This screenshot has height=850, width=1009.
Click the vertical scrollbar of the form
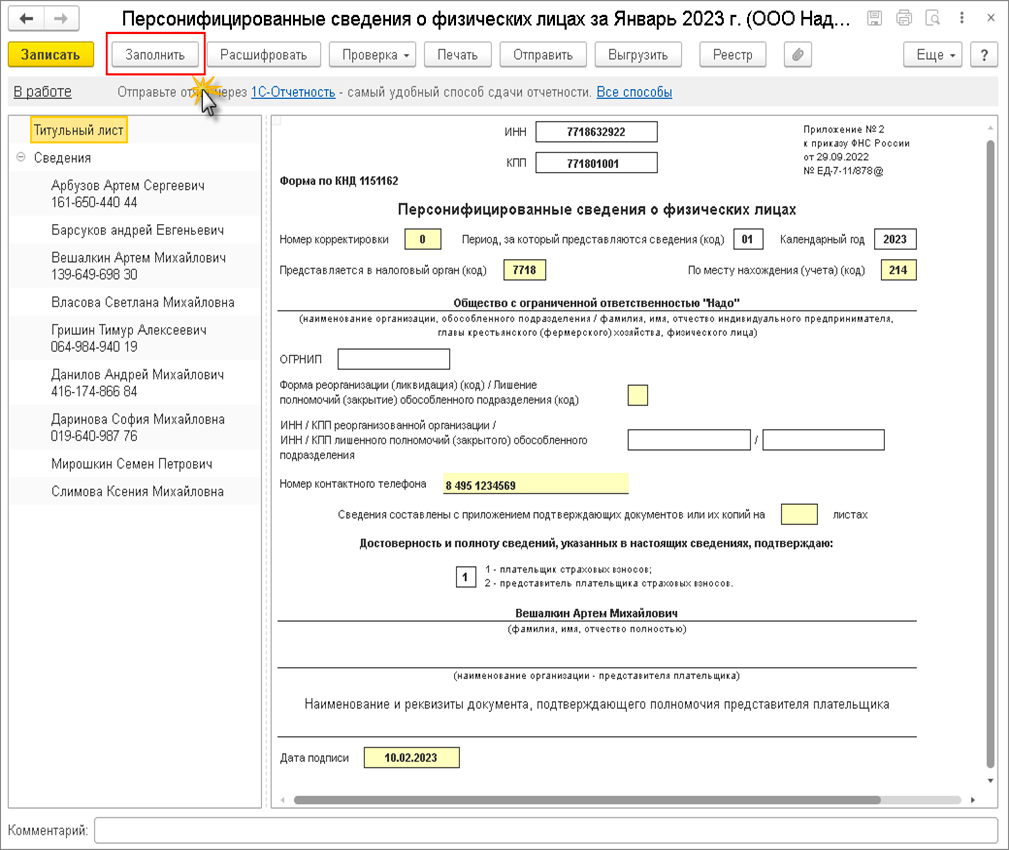[x=990, y=454]
